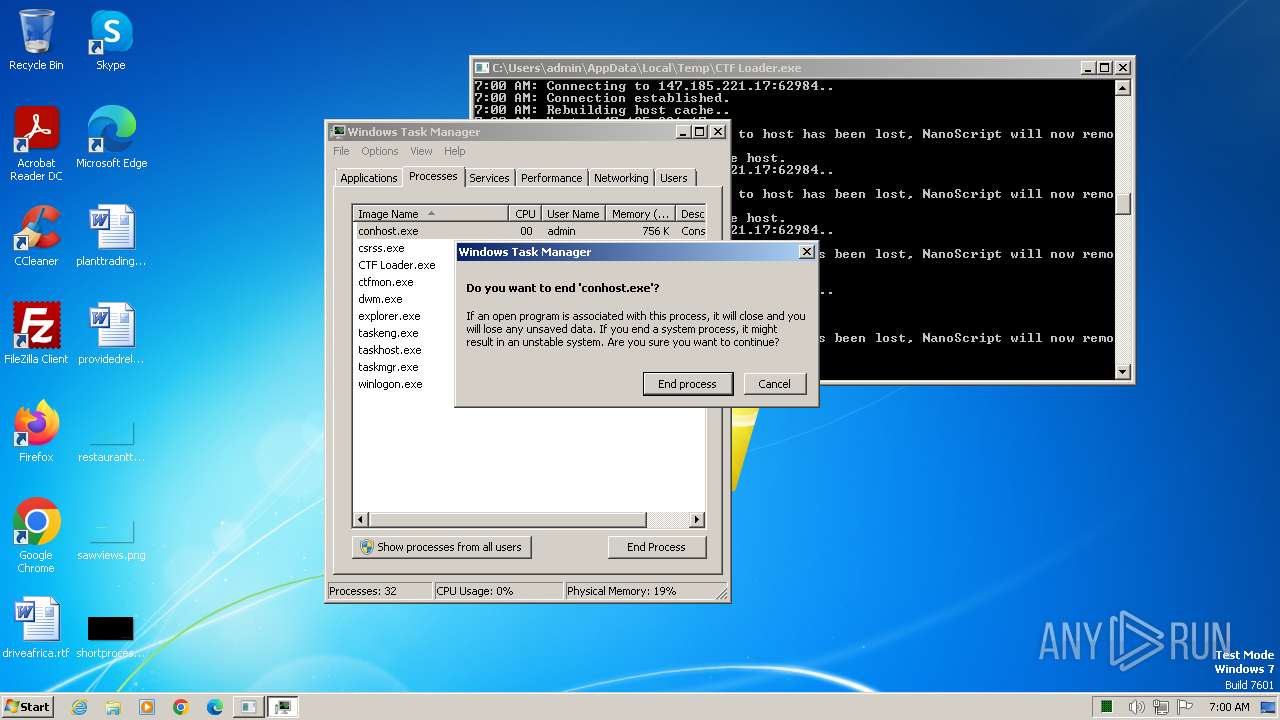Switch to the Networking tab
Viewport: 1280px width, 720px height.
coord(621,178)
